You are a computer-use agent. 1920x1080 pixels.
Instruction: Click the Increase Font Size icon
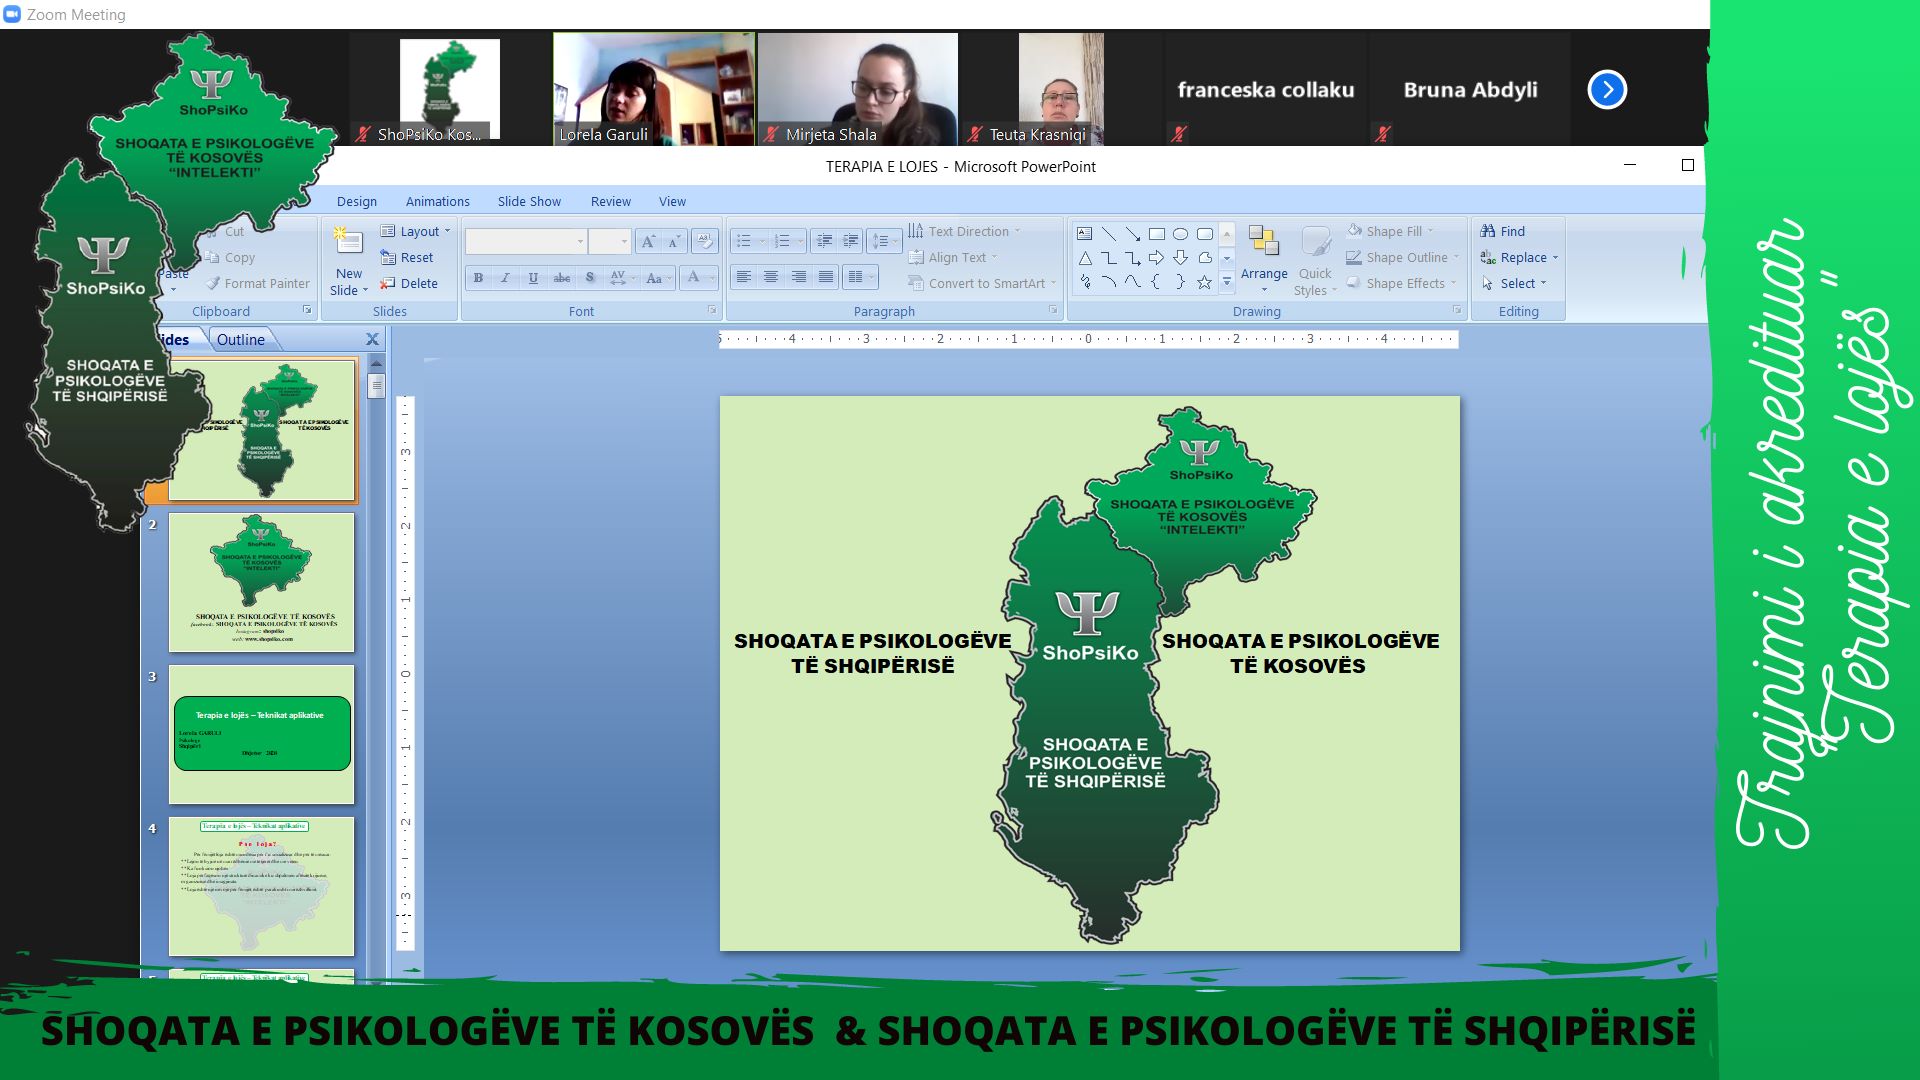coord(648,241)
